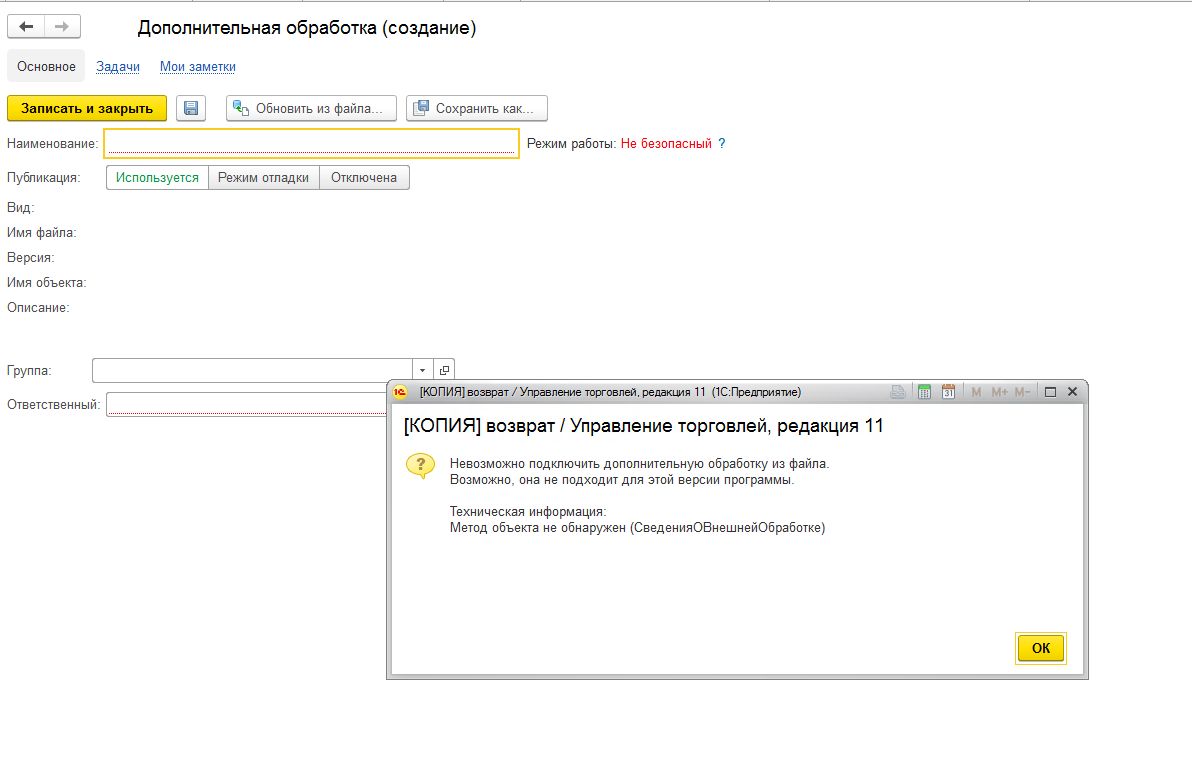Switch publication to Режим отладки
Image resolution: width=1192 pixels, height=777 pixels.
[x=264, y=178]
